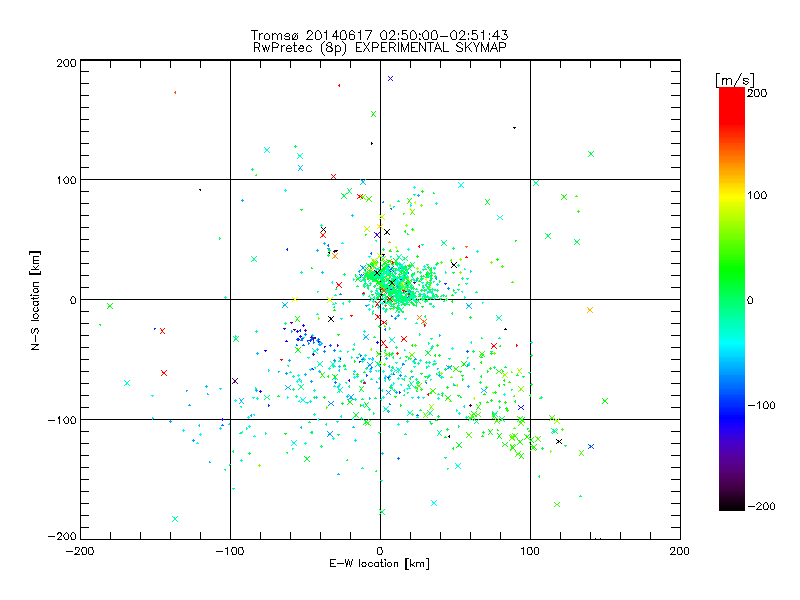Select colorbar tick label 200

coord(757,93)
